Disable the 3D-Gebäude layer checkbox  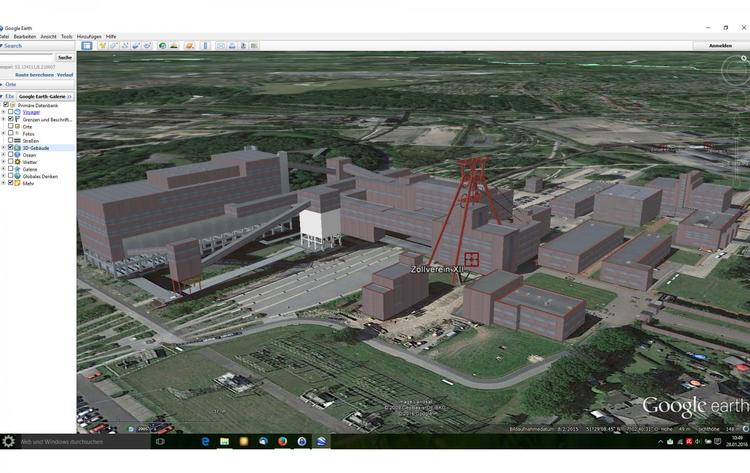point(11,148)
